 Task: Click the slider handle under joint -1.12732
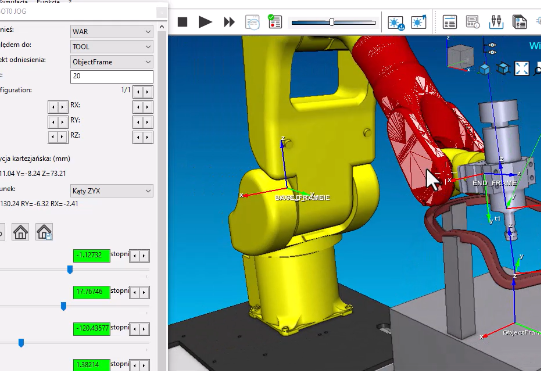pos(70,270)
